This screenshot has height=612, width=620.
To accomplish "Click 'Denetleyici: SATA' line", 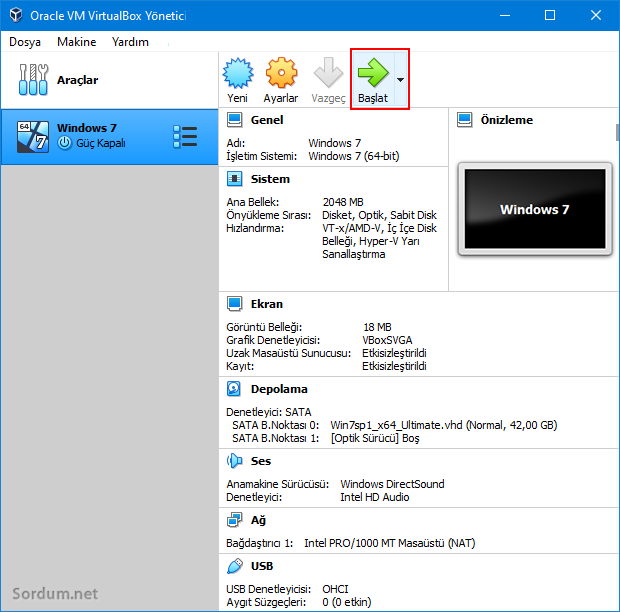I will coord(268,412).
